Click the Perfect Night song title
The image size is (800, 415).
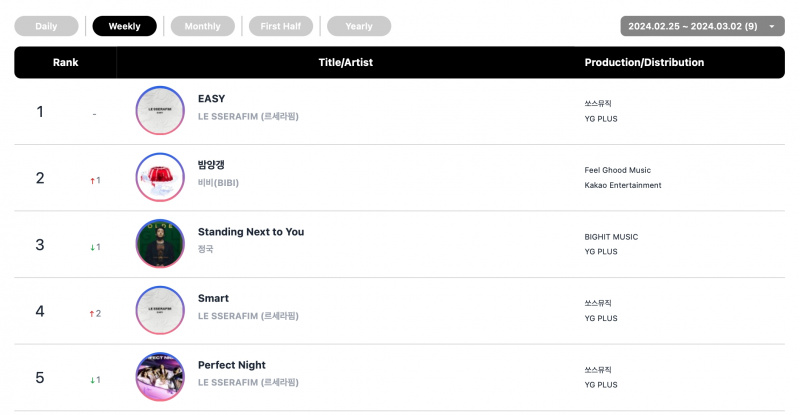pyautogui.click(x=232, y=365)
